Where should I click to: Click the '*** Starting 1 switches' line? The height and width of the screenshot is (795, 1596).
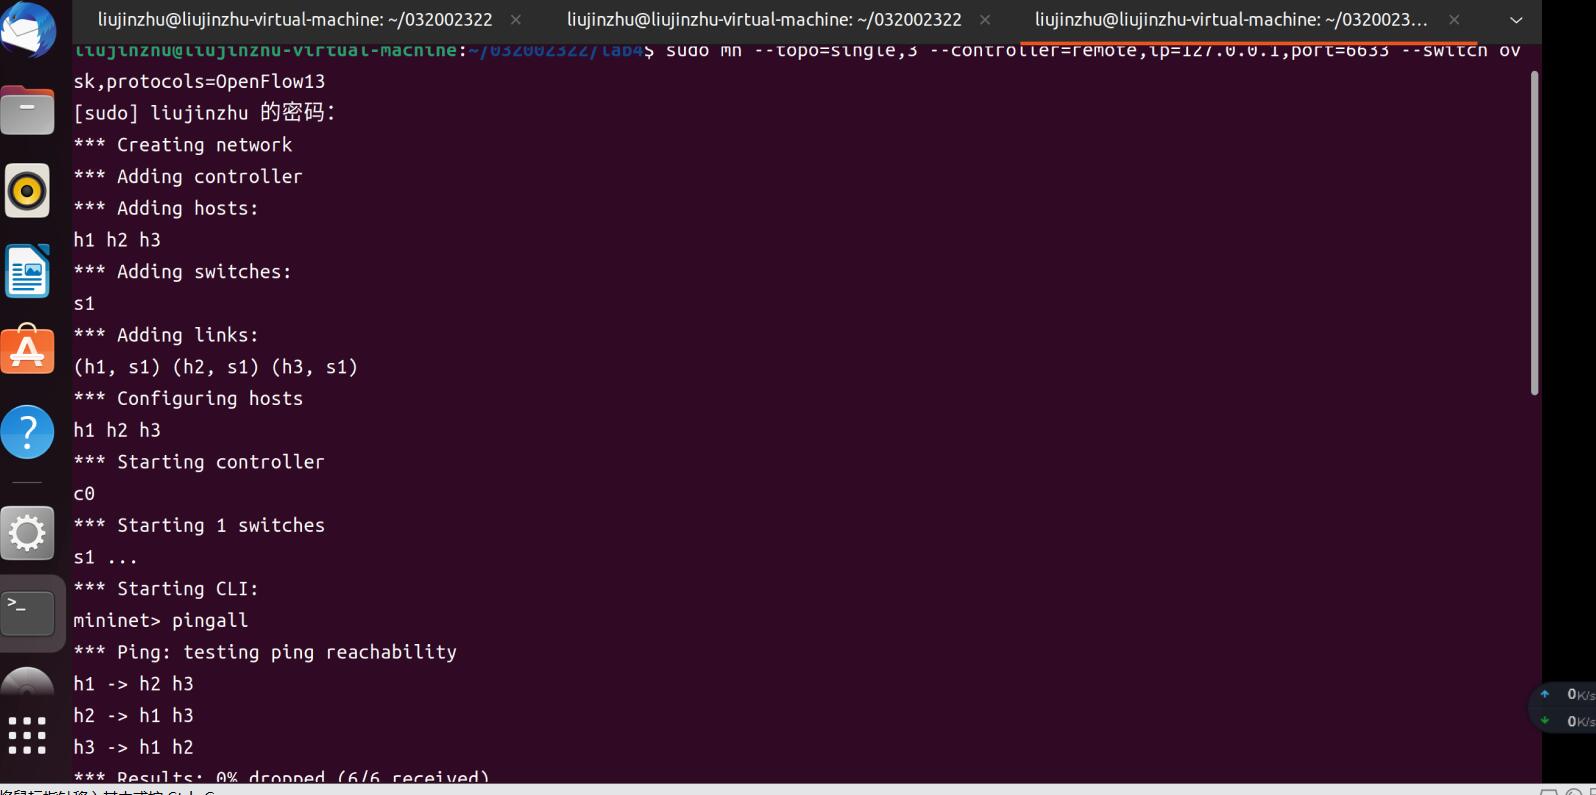click(x=199, y=526)
